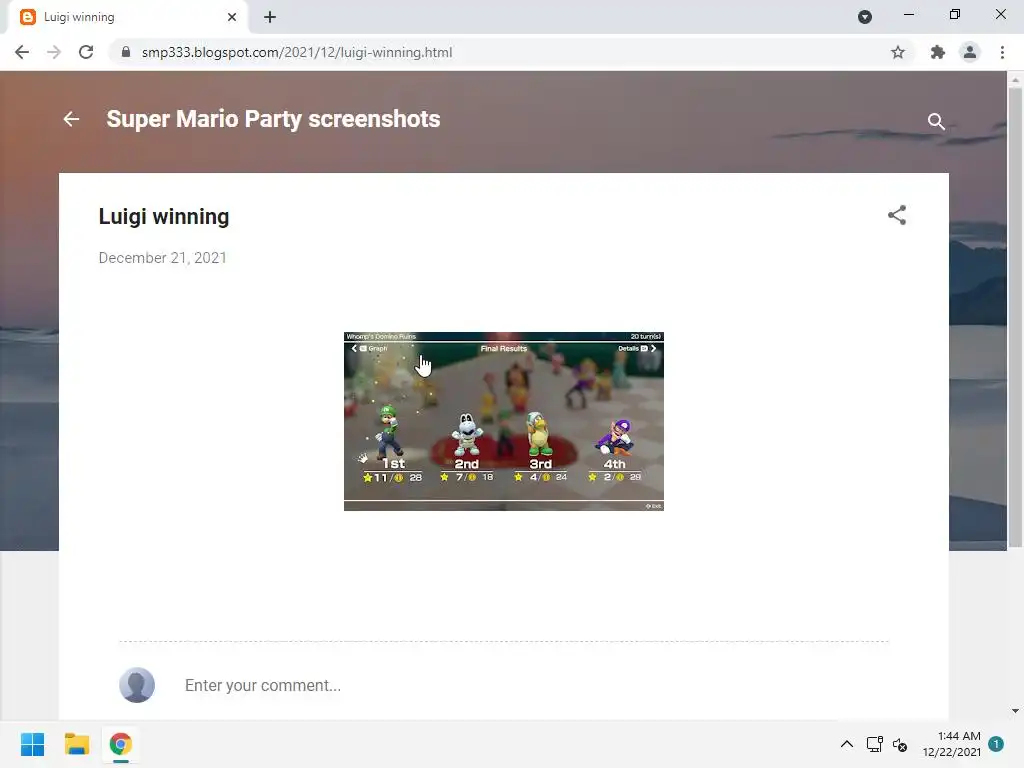Viewport: 1024px width, 768px height.
Task: Open the Final Results screenshot image
Action: [504, 421]
